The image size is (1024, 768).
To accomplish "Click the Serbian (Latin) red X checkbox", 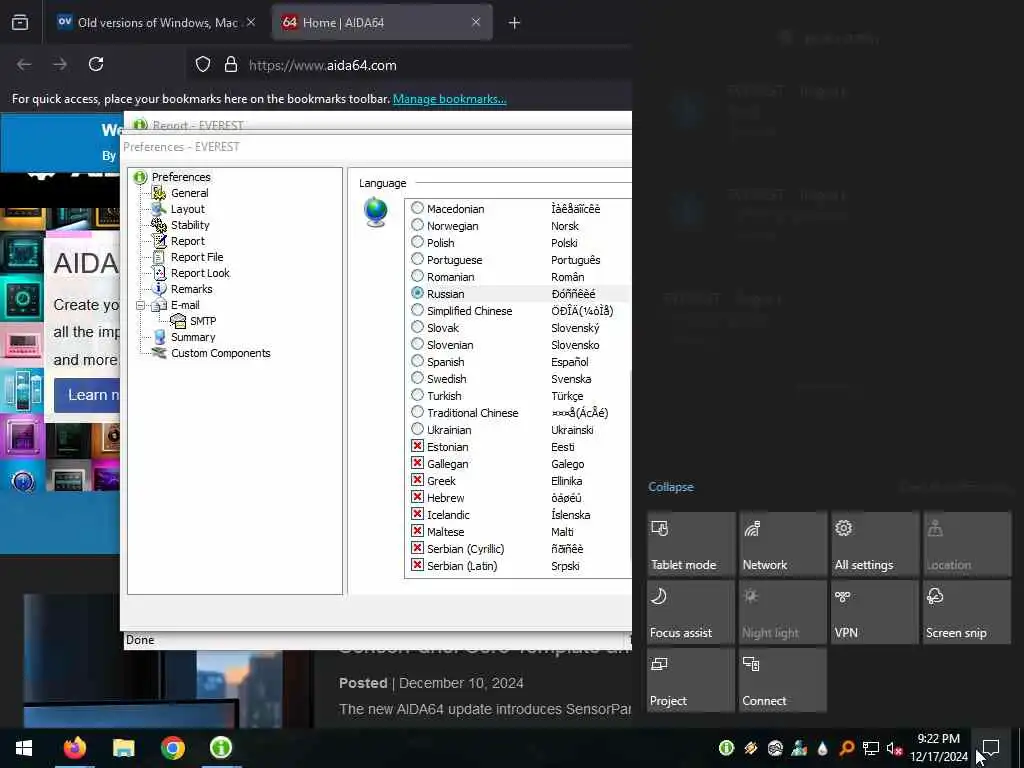I will coord(417,565).
